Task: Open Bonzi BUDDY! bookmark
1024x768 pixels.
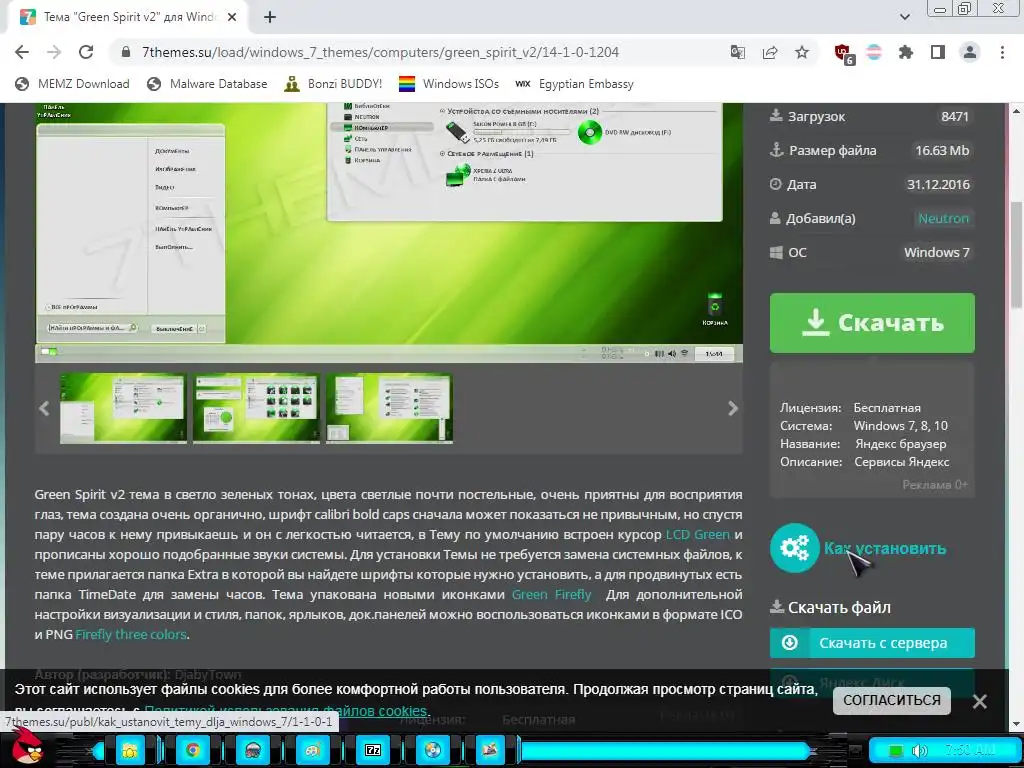Action: click(333, 84)
